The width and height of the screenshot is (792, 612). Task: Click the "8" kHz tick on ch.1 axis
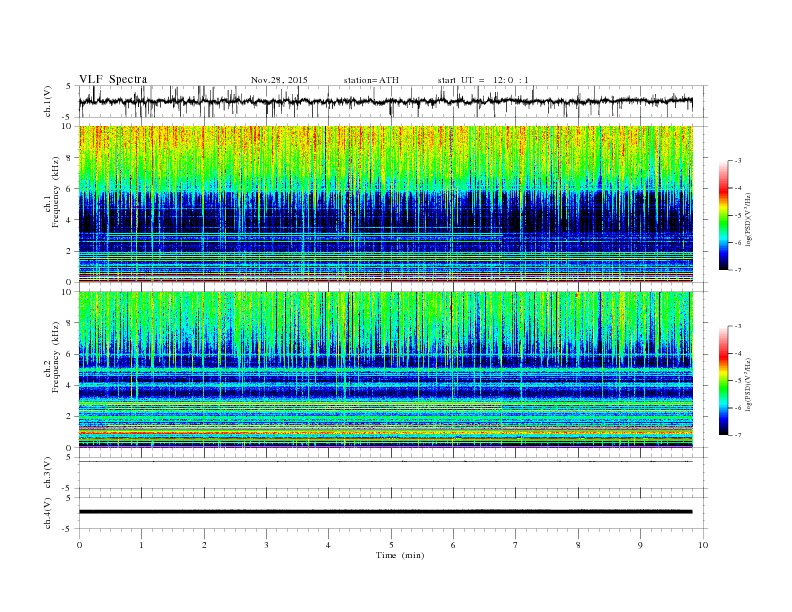pos(70,158)
